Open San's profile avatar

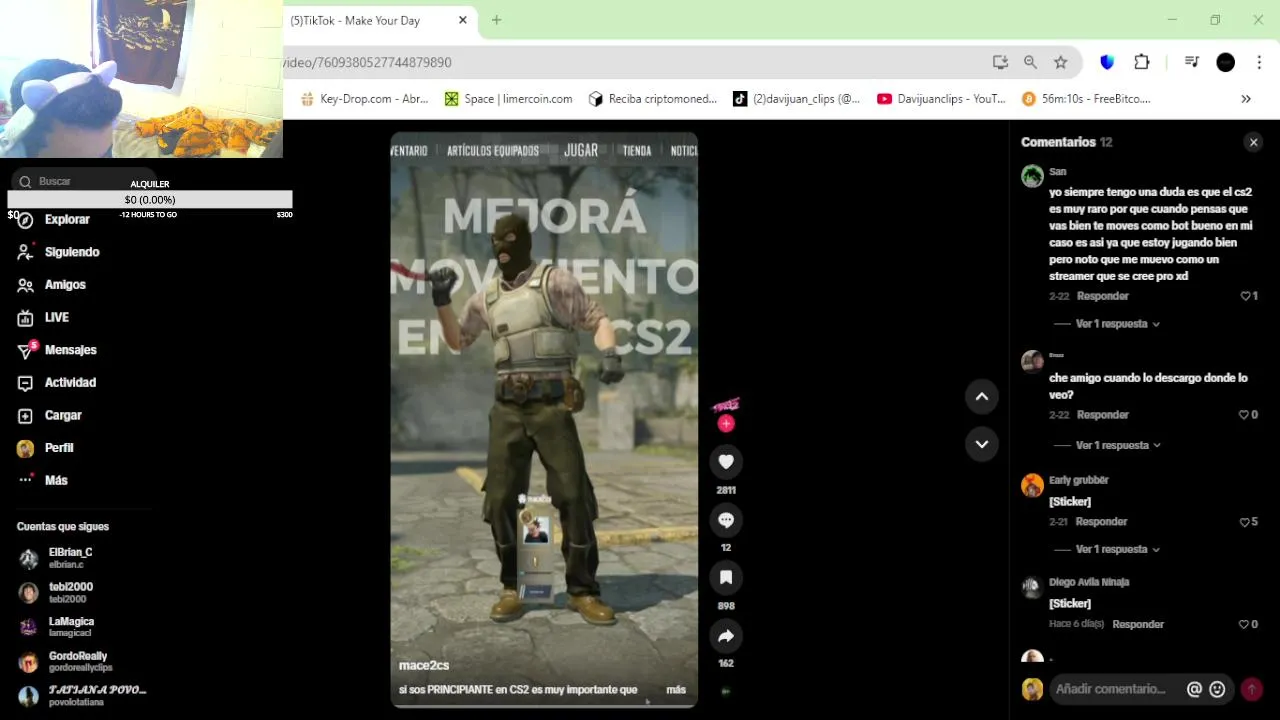[1032, 177]
